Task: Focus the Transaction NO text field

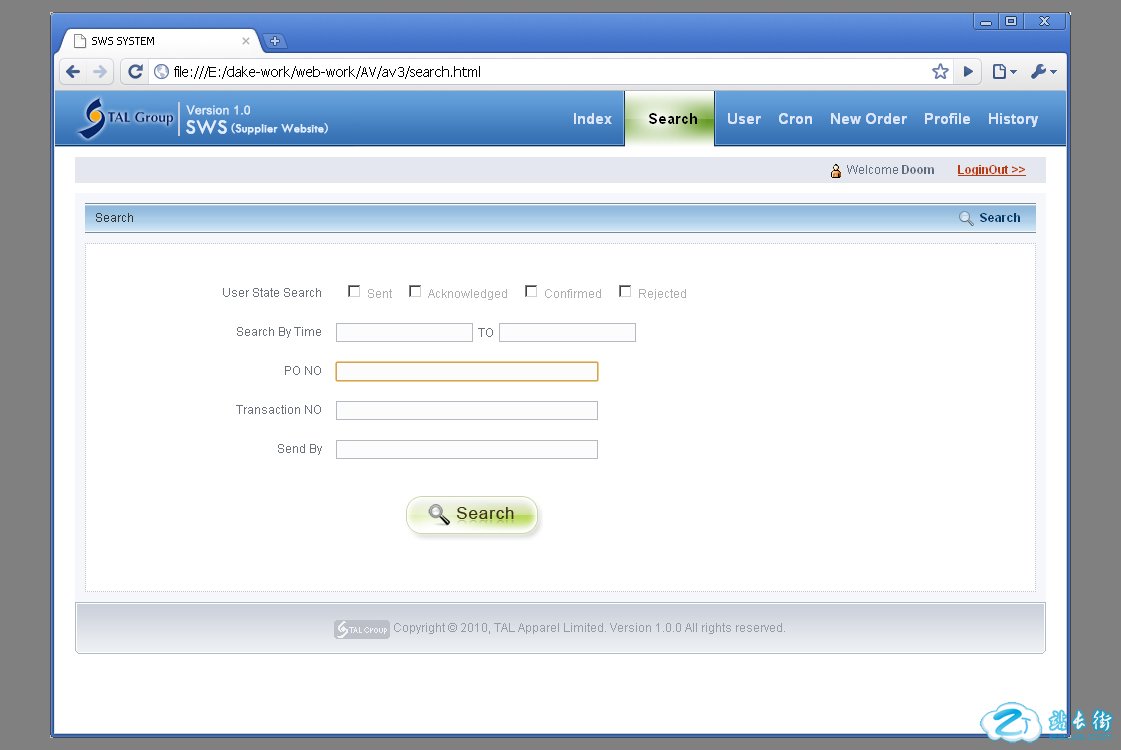Action: (x=467, y=411)
